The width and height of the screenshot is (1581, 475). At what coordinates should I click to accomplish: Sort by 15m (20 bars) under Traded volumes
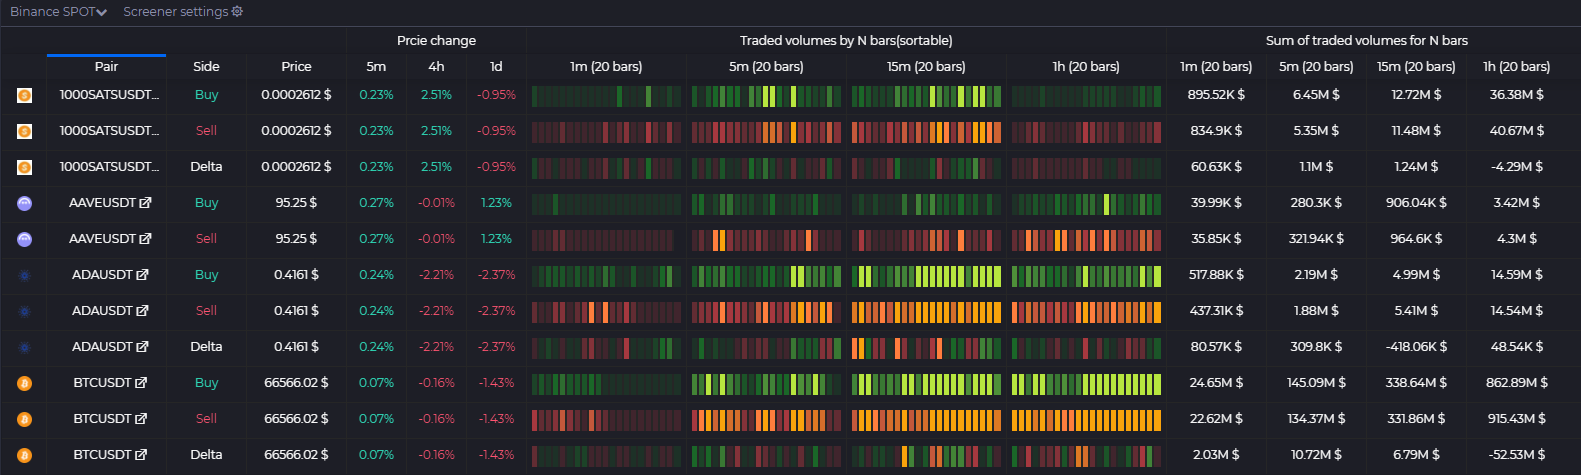[x=926, y=67]
